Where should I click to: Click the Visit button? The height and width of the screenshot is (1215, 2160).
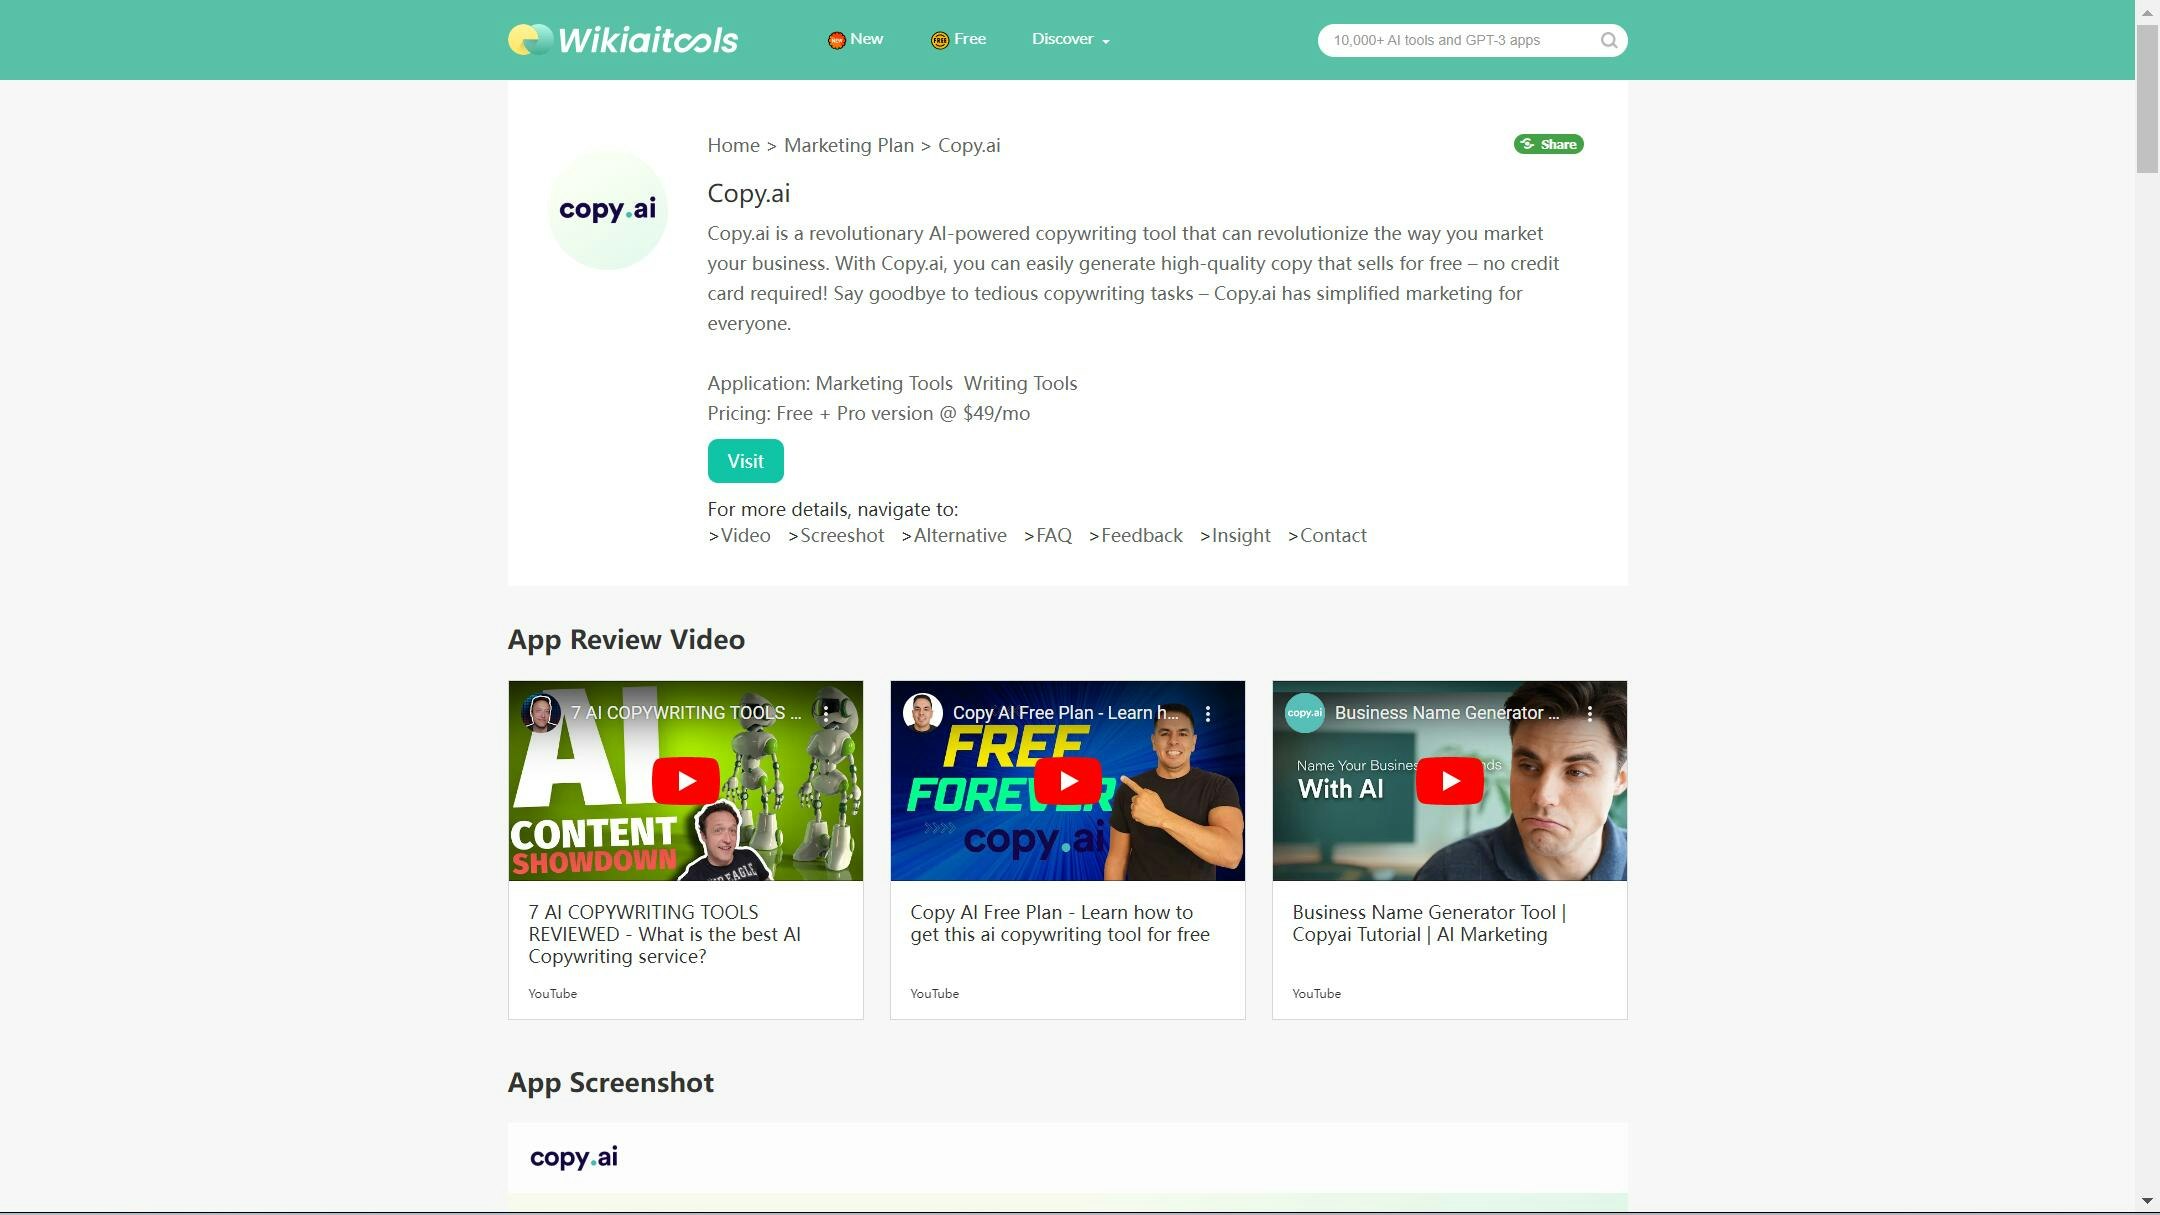coord(745,461)
